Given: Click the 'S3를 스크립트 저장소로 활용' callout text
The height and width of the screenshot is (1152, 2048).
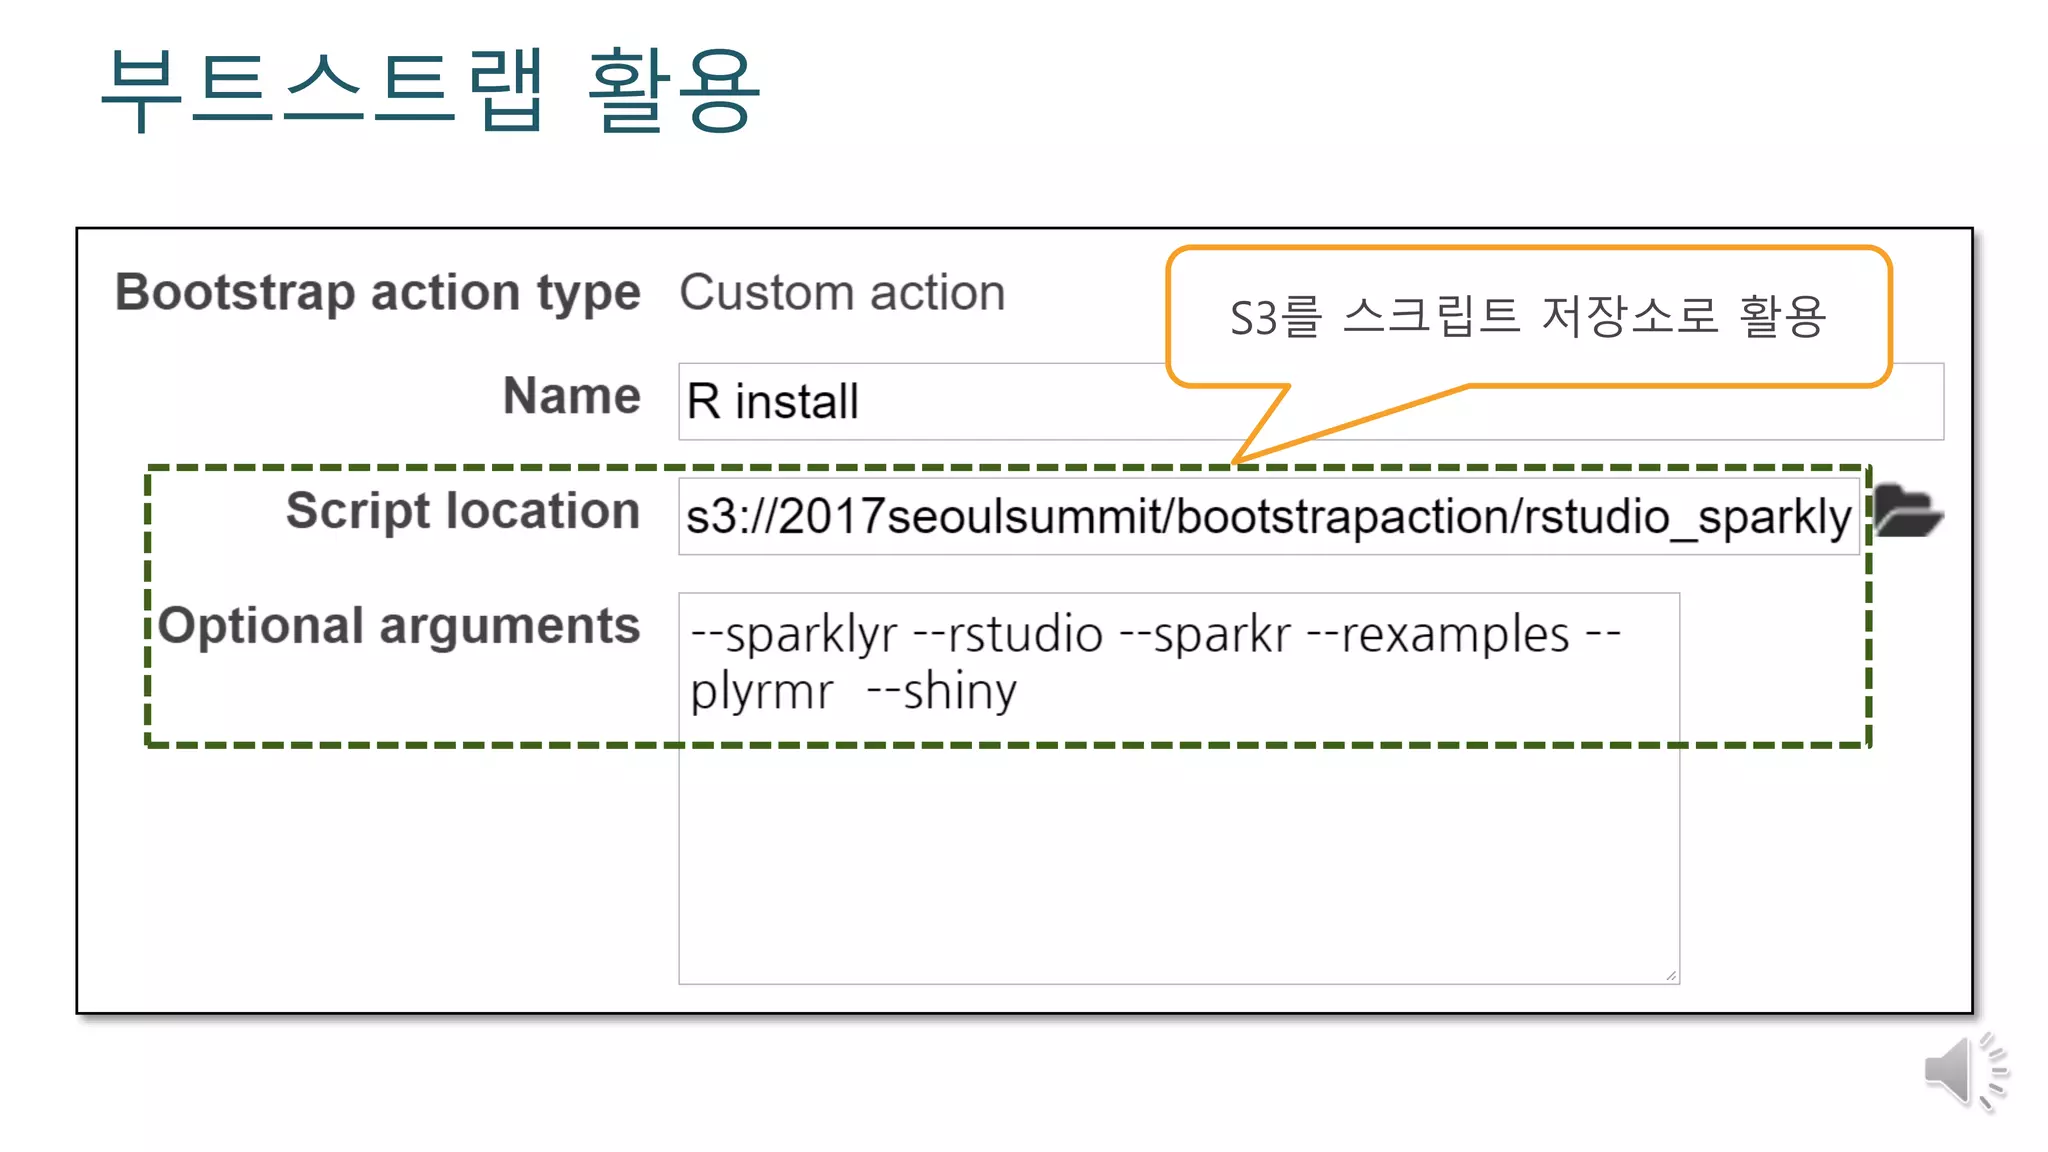Looking at the screenshot, I should [x=1528, y=316].
